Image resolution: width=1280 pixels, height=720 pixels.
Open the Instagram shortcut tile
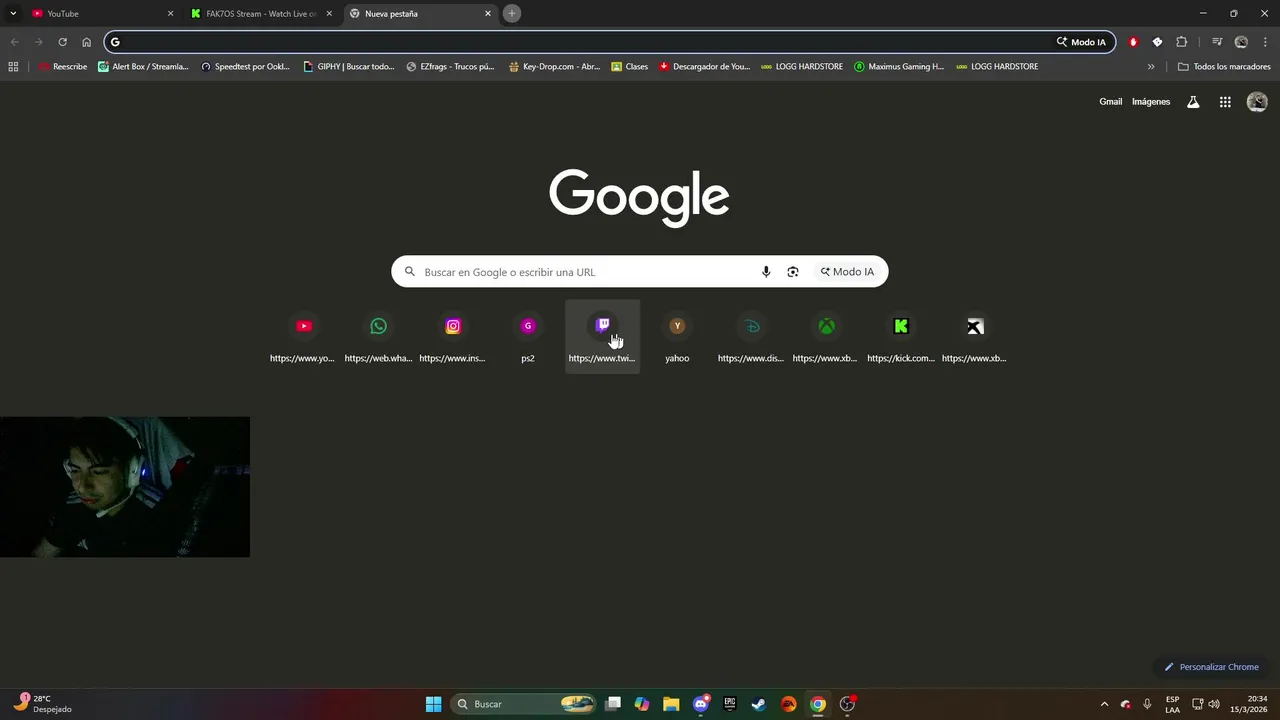click(x=453, y=337)
